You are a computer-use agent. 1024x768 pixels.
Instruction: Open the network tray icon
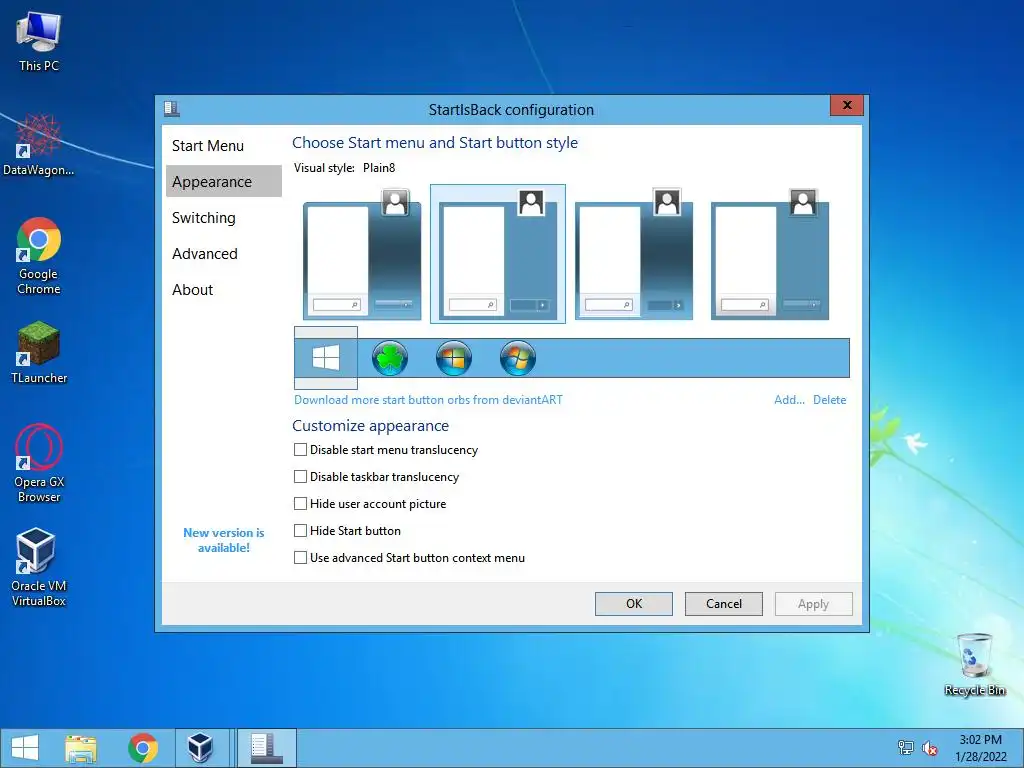(x=905, y=748)
